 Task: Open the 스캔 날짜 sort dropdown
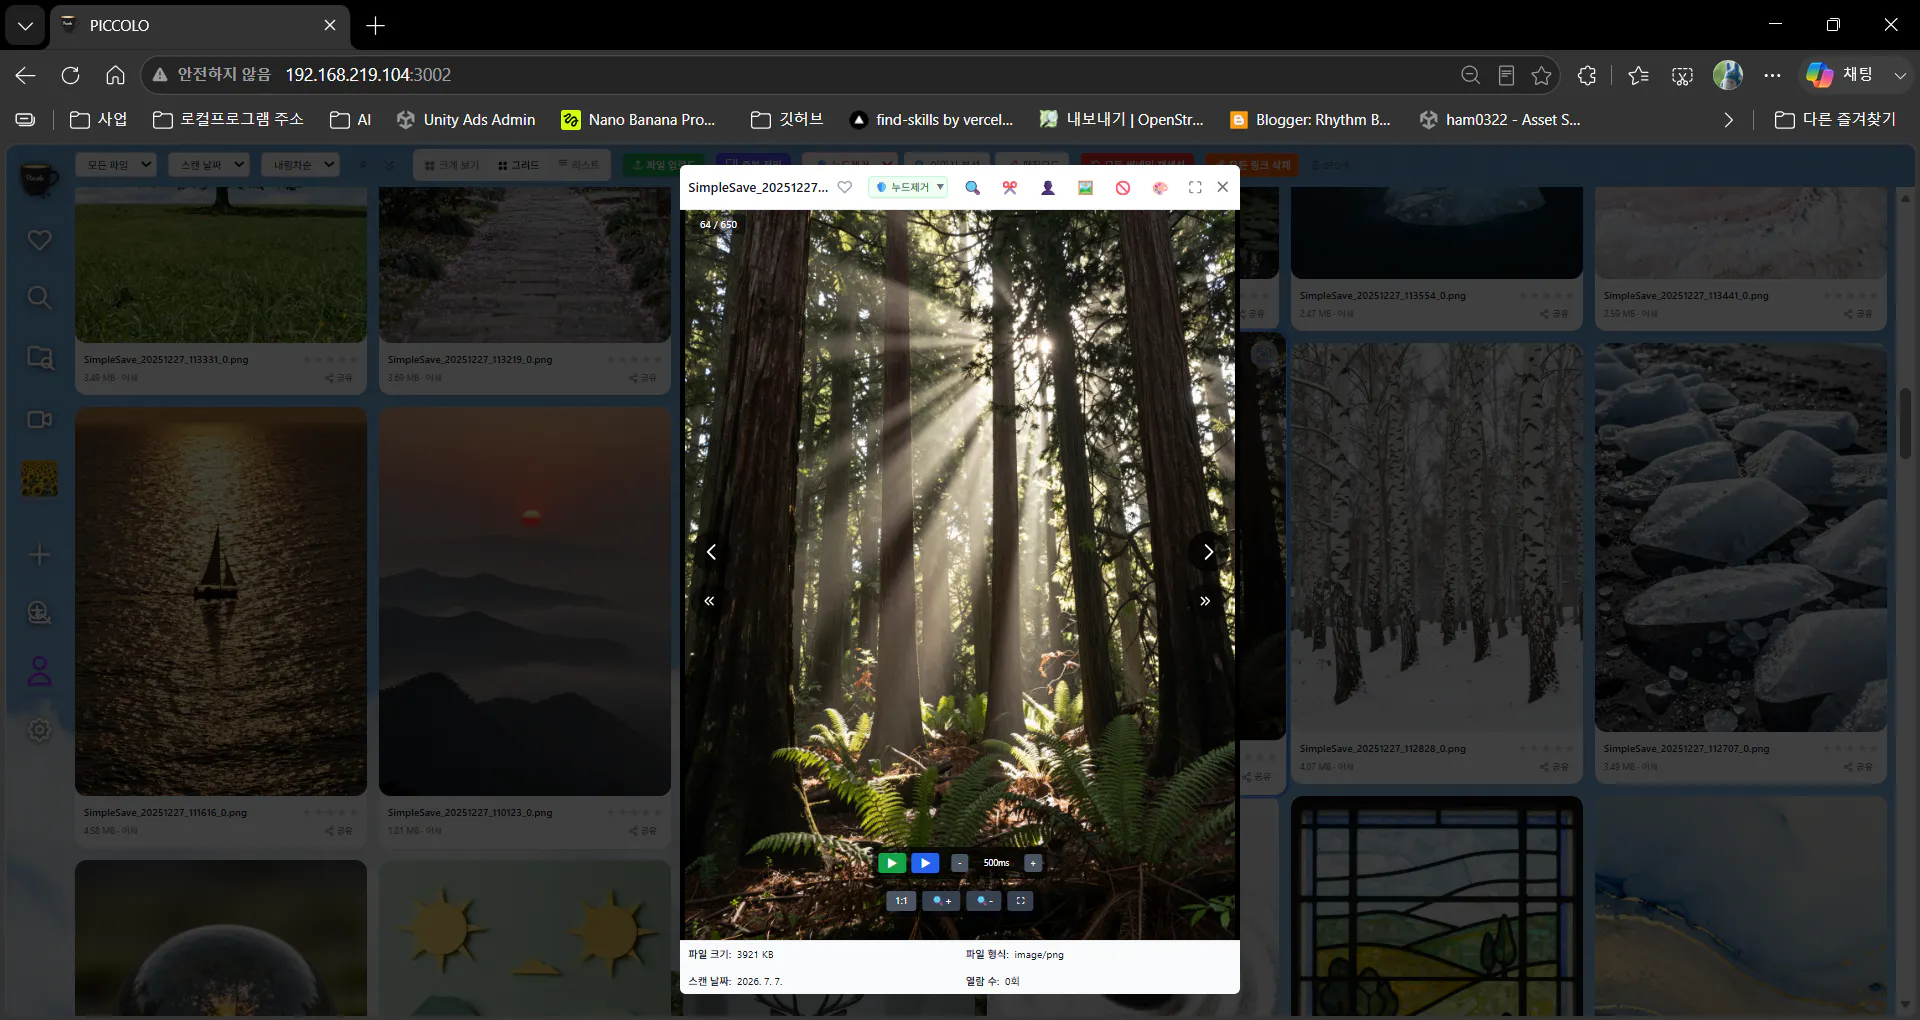tap(209, 165)
